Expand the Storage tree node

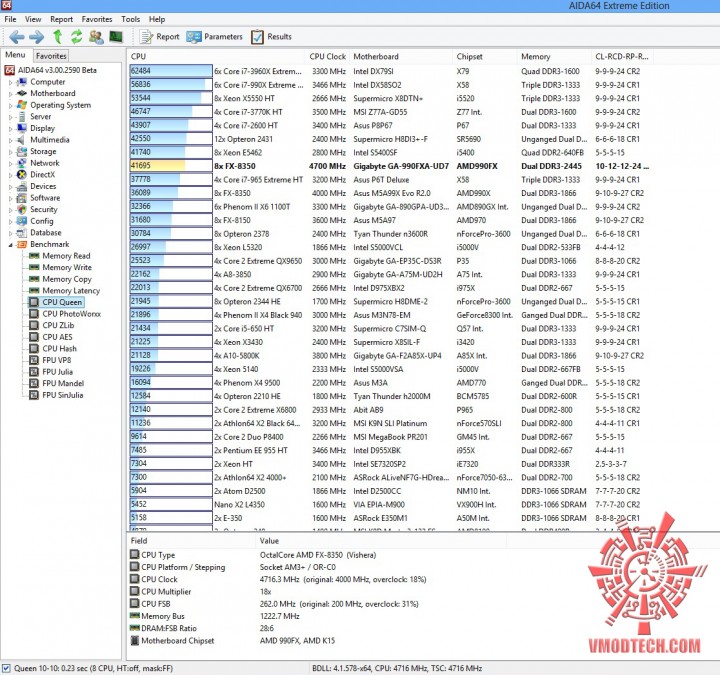pos(10,152)
